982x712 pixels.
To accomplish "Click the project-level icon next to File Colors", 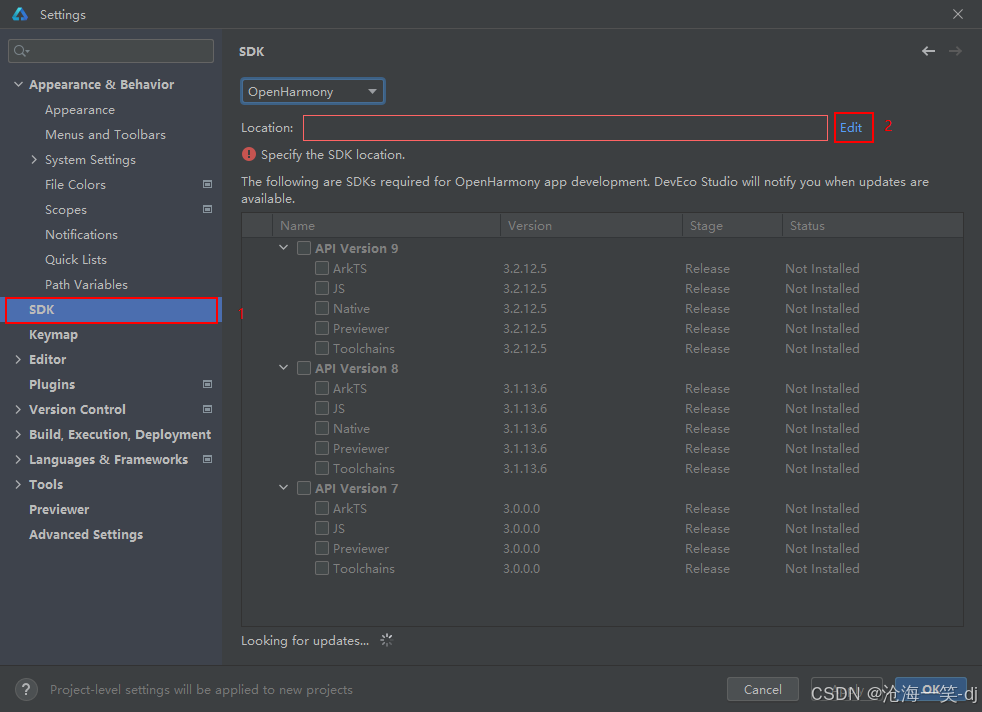I will [x=207, y=184].
